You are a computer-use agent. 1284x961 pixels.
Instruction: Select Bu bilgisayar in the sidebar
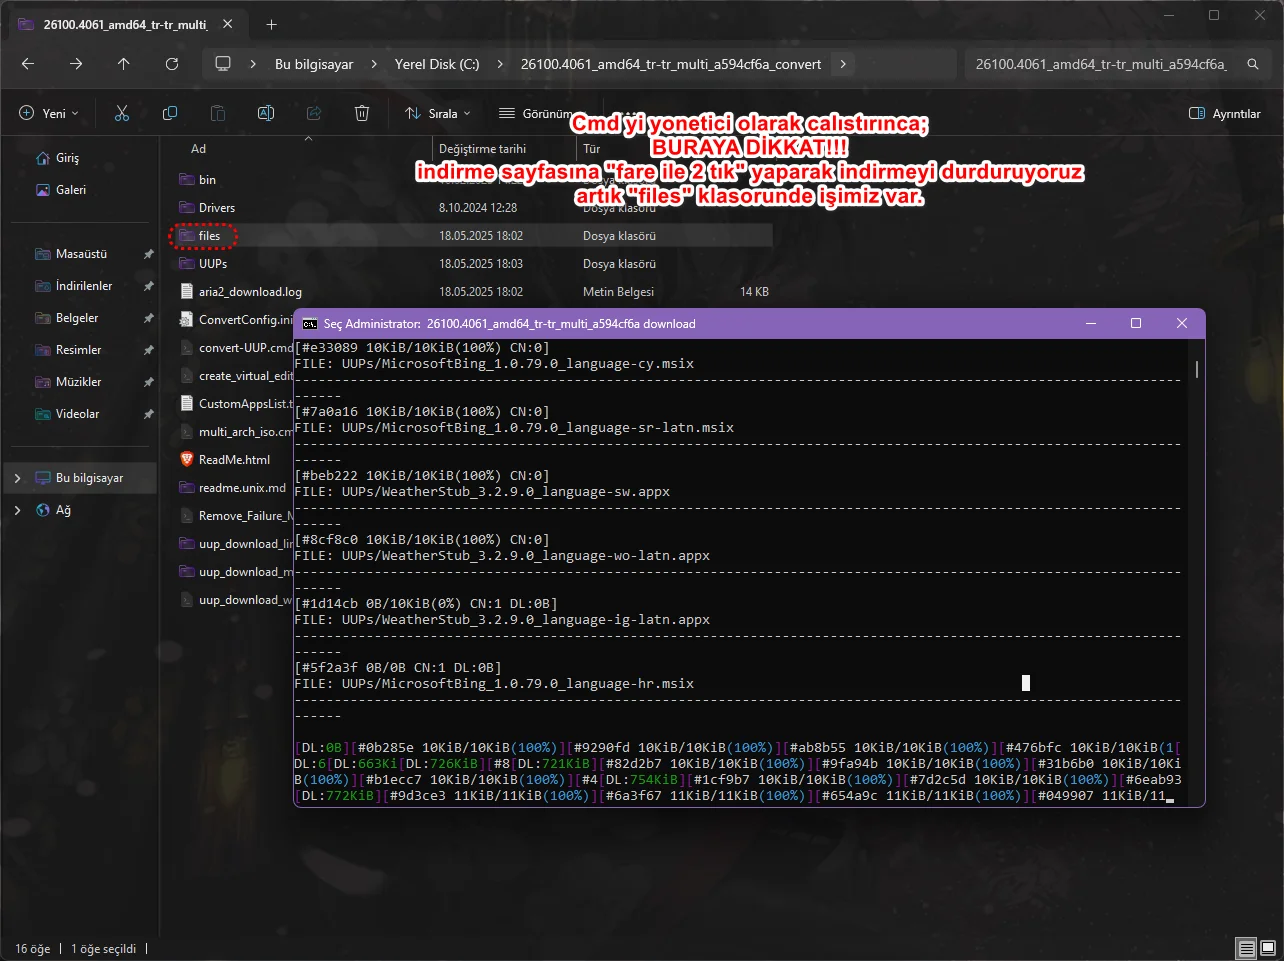(80, 478)
